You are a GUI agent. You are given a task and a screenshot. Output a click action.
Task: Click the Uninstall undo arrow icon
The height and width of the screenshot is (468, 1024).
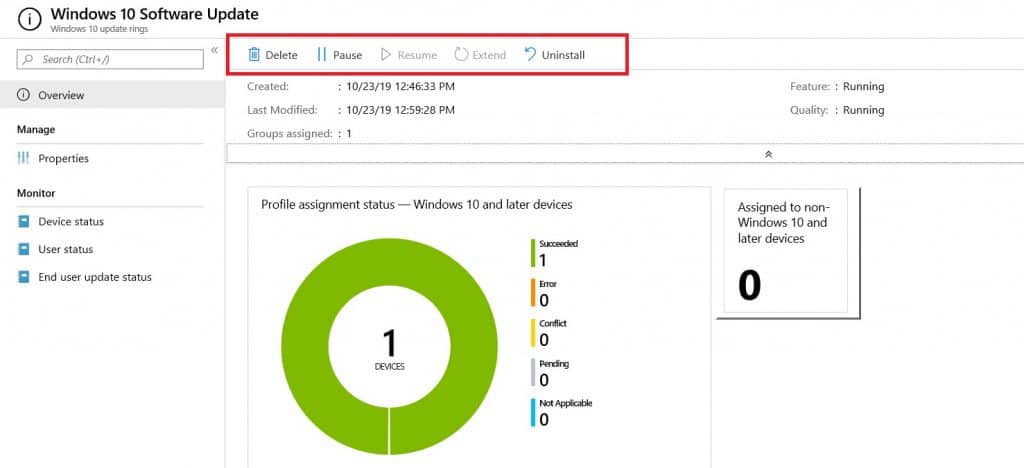click(x=530, y=54)
